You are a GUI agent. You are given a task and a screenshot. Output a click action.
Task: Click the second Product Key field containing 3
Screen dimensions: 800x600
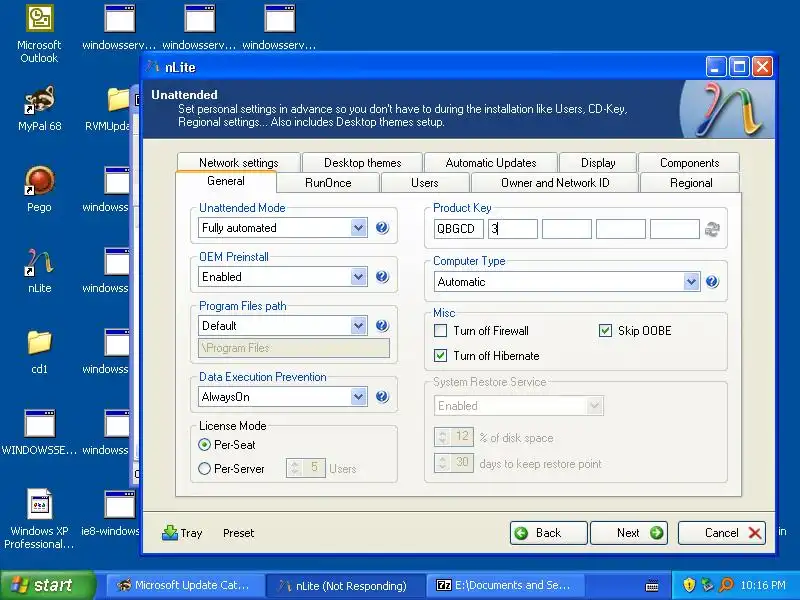pos(513,229)
